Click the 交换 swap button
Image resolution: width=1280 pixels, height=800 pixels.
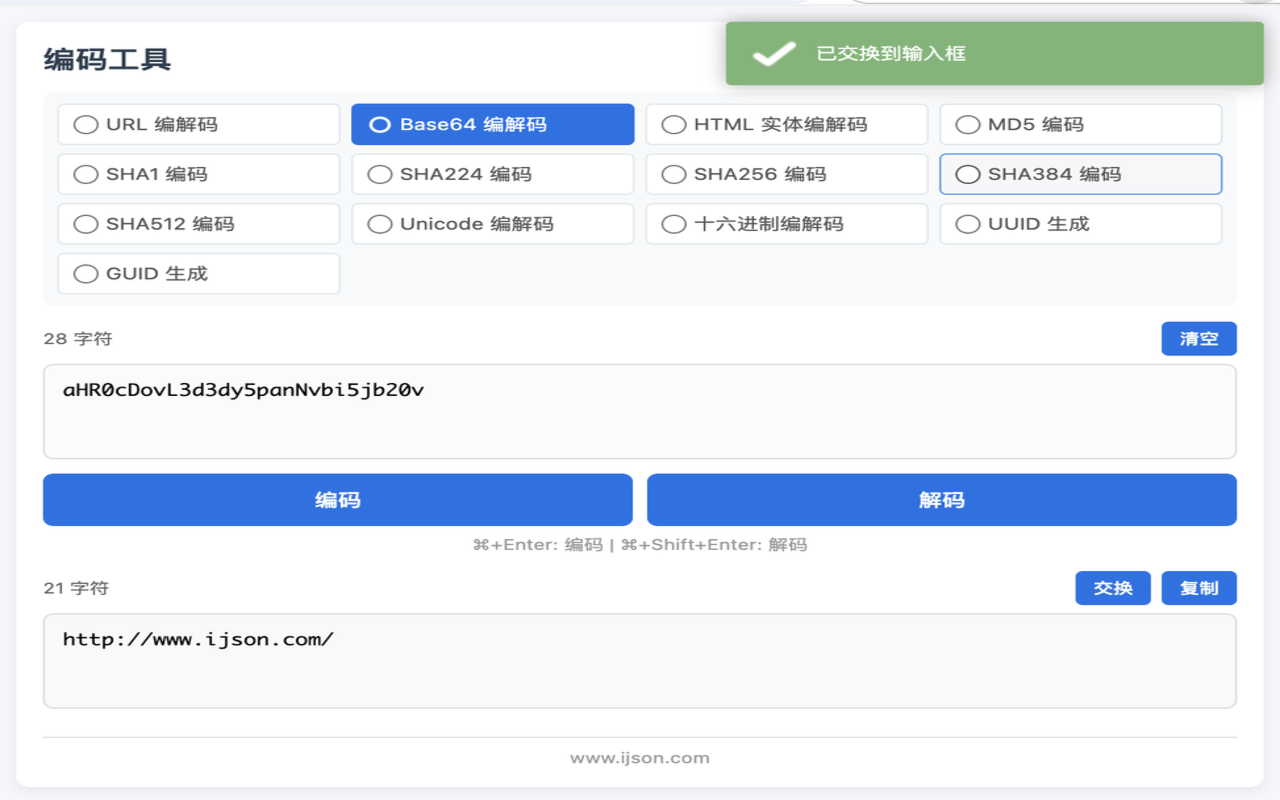tap(1113, 588)
